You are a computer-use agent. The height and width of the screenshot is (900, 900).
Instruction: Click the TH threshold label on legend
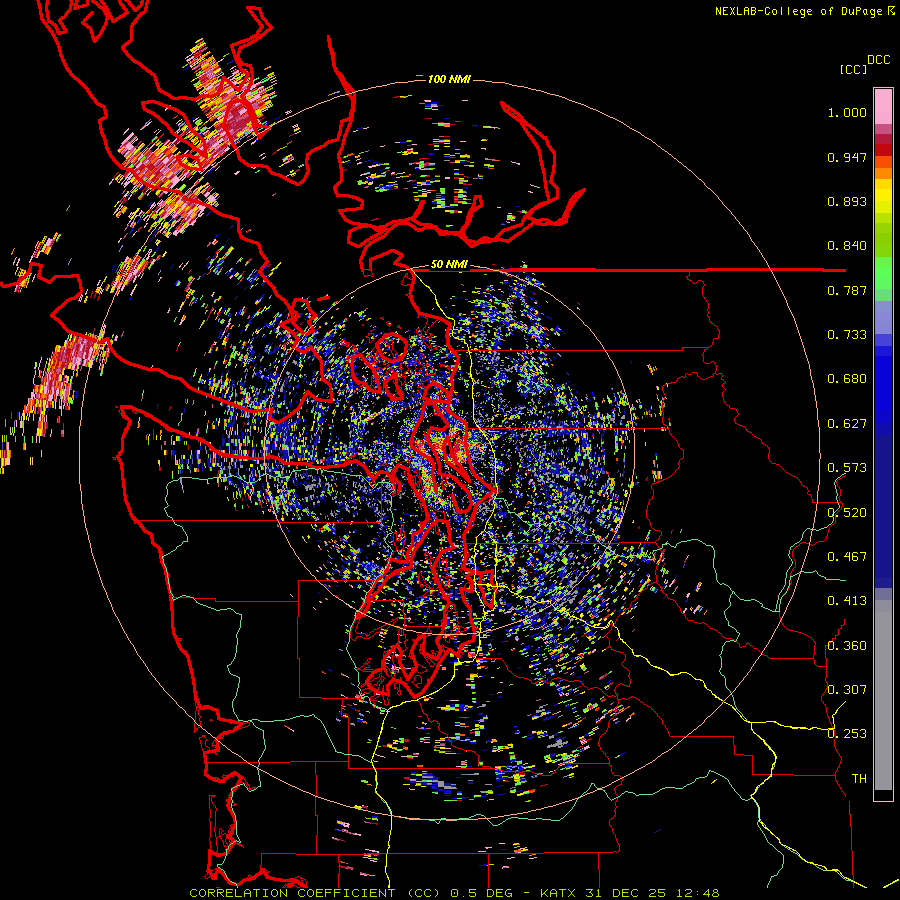(x=859, y=779)
